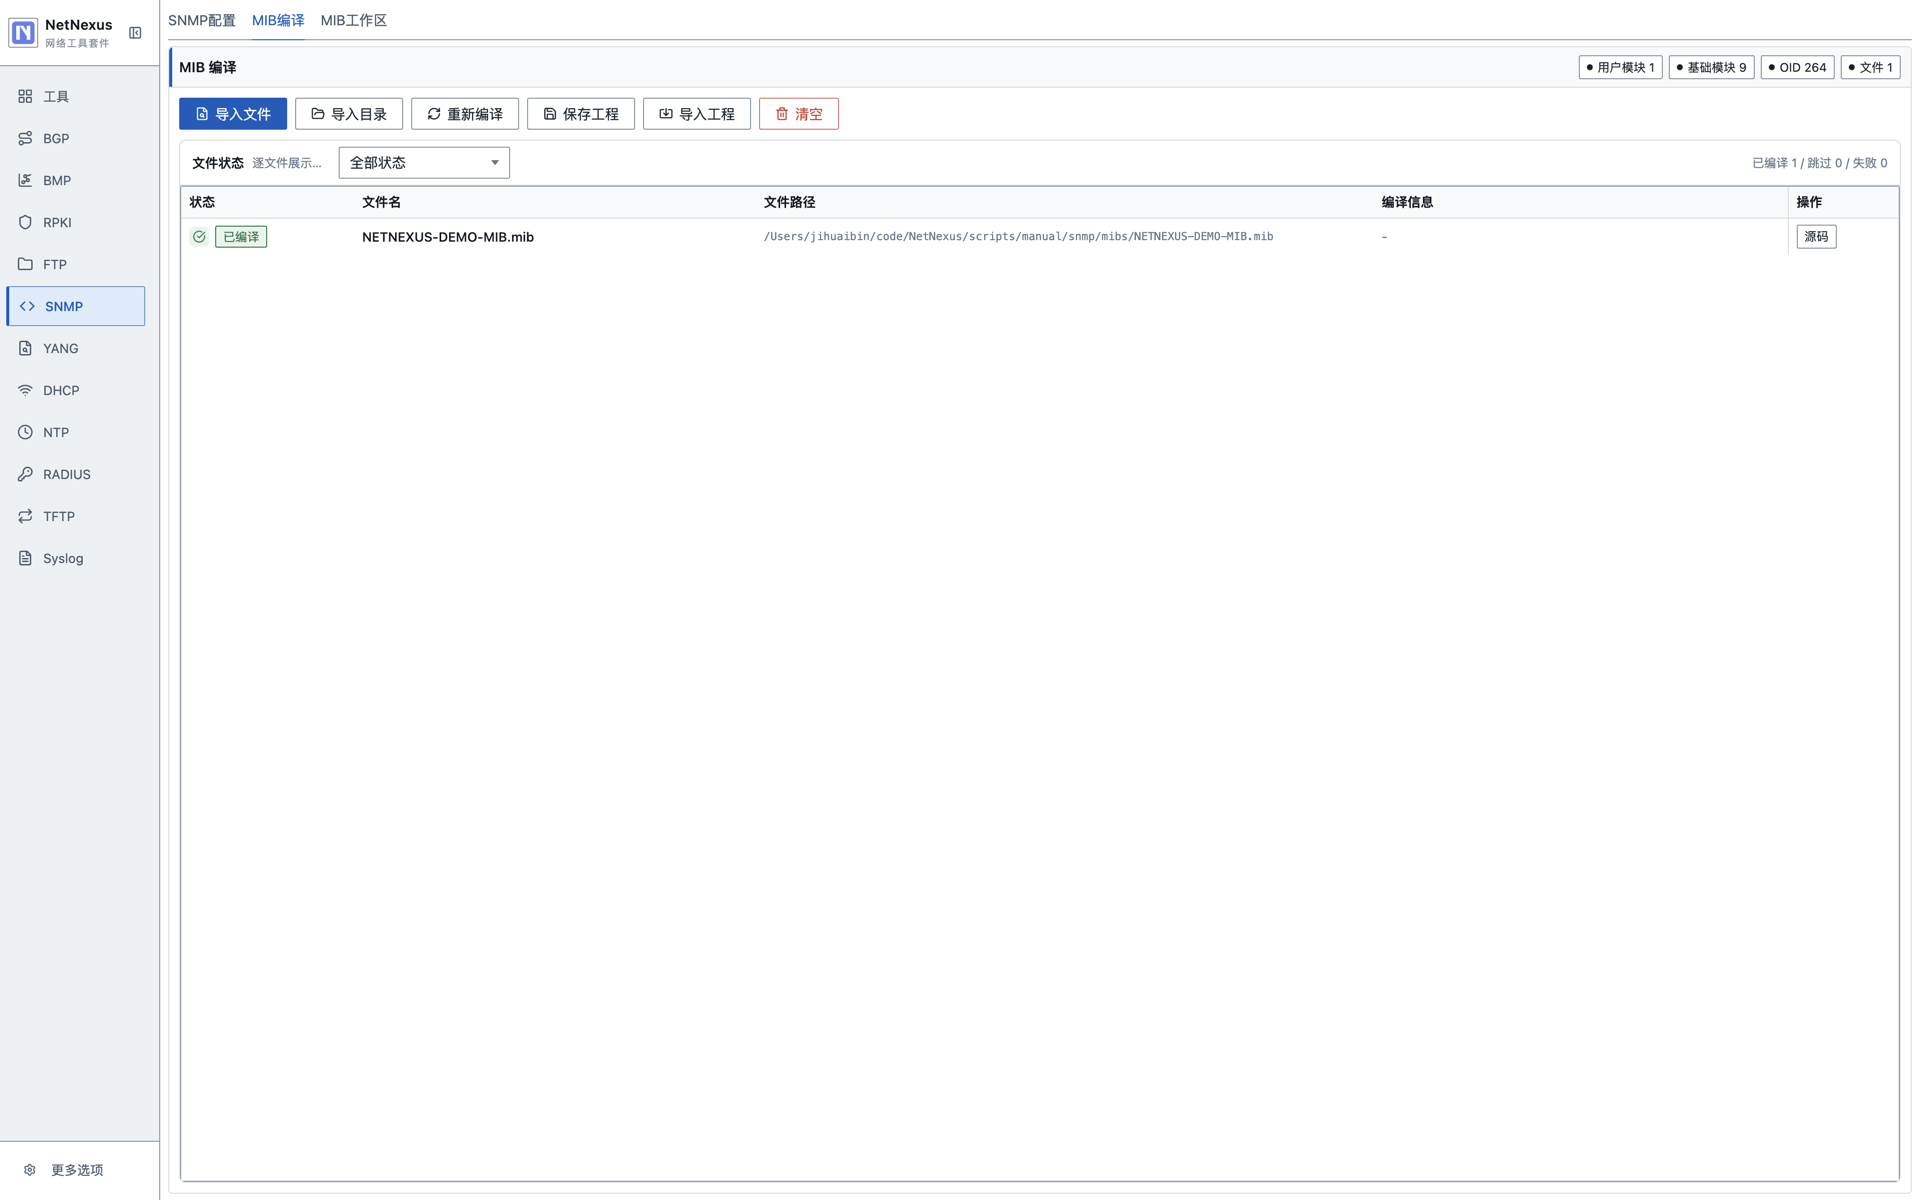The image size is (1920, 1200).
Task: Click the file path of NETNEXUS-DEMO-MIB.mib
Action: coord(1018,237)
